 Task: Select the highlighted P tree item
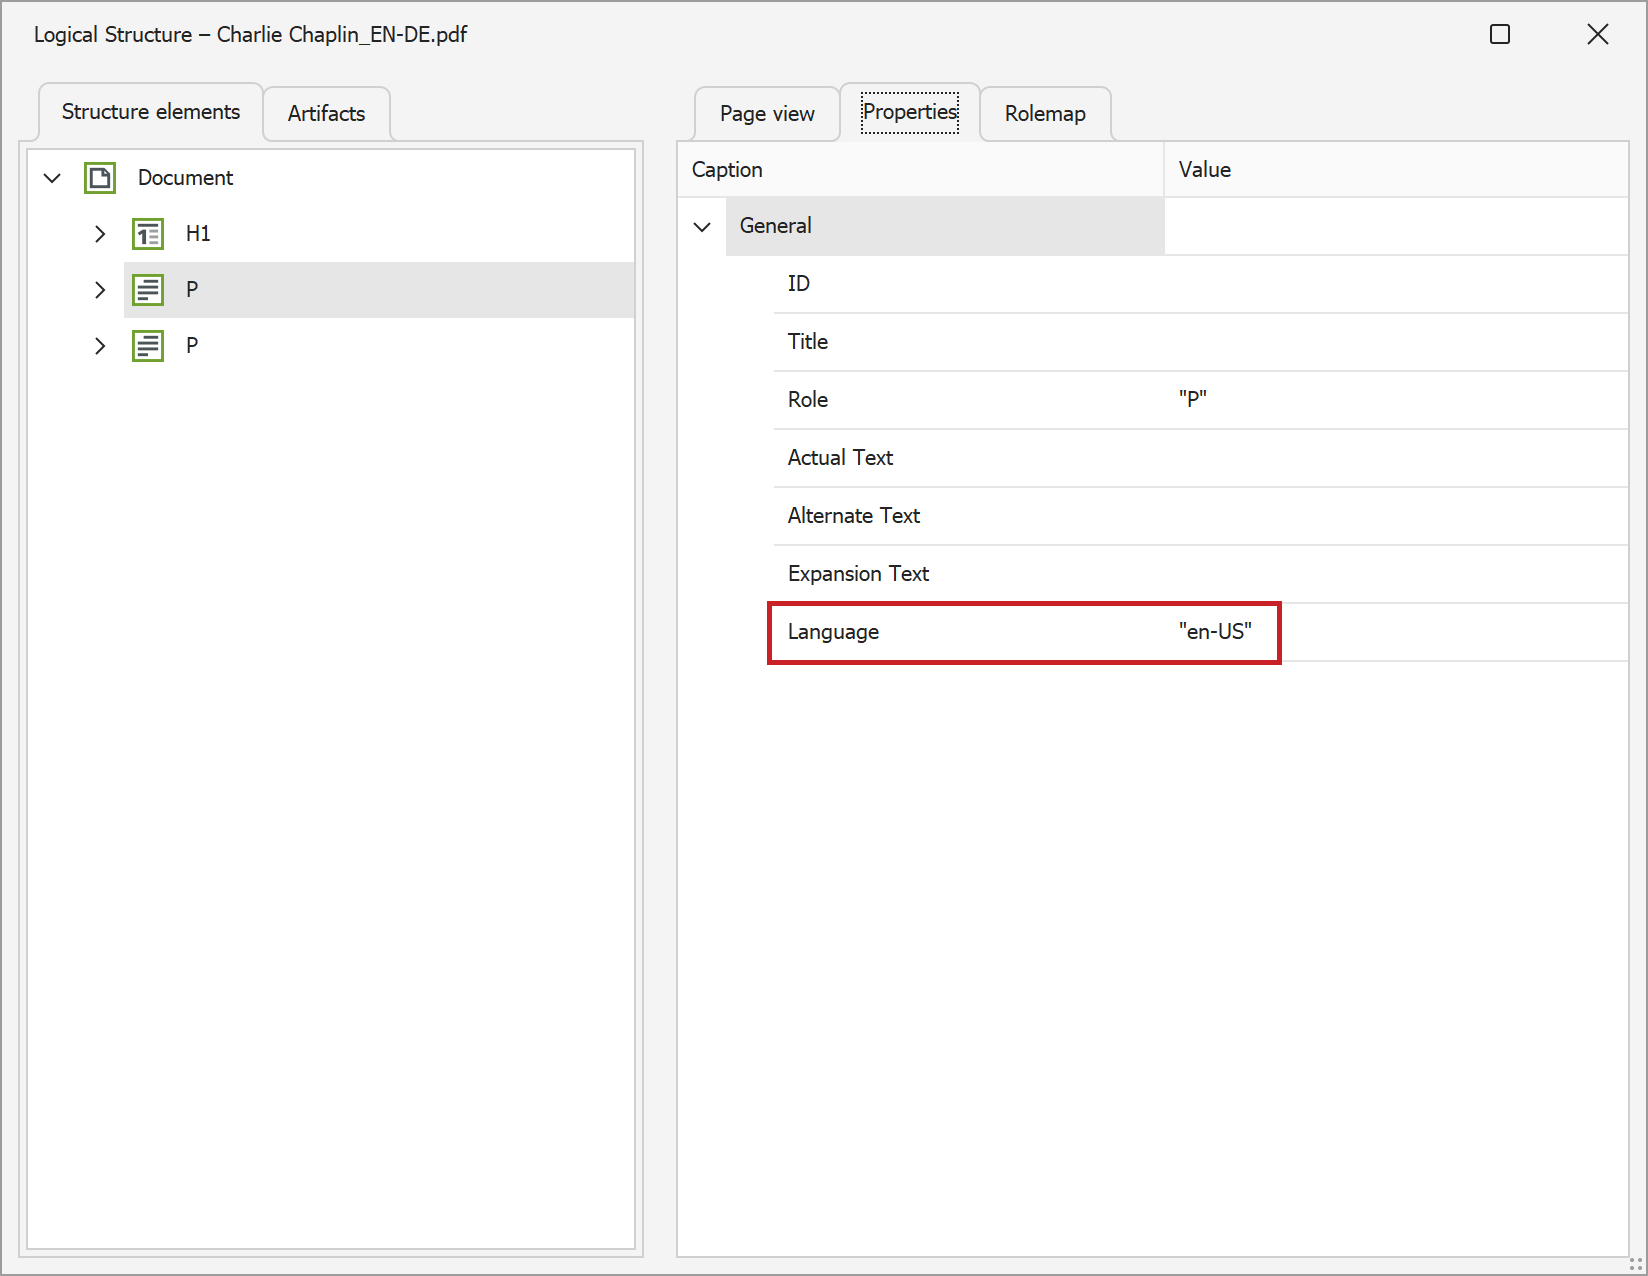tap(379, 290)
